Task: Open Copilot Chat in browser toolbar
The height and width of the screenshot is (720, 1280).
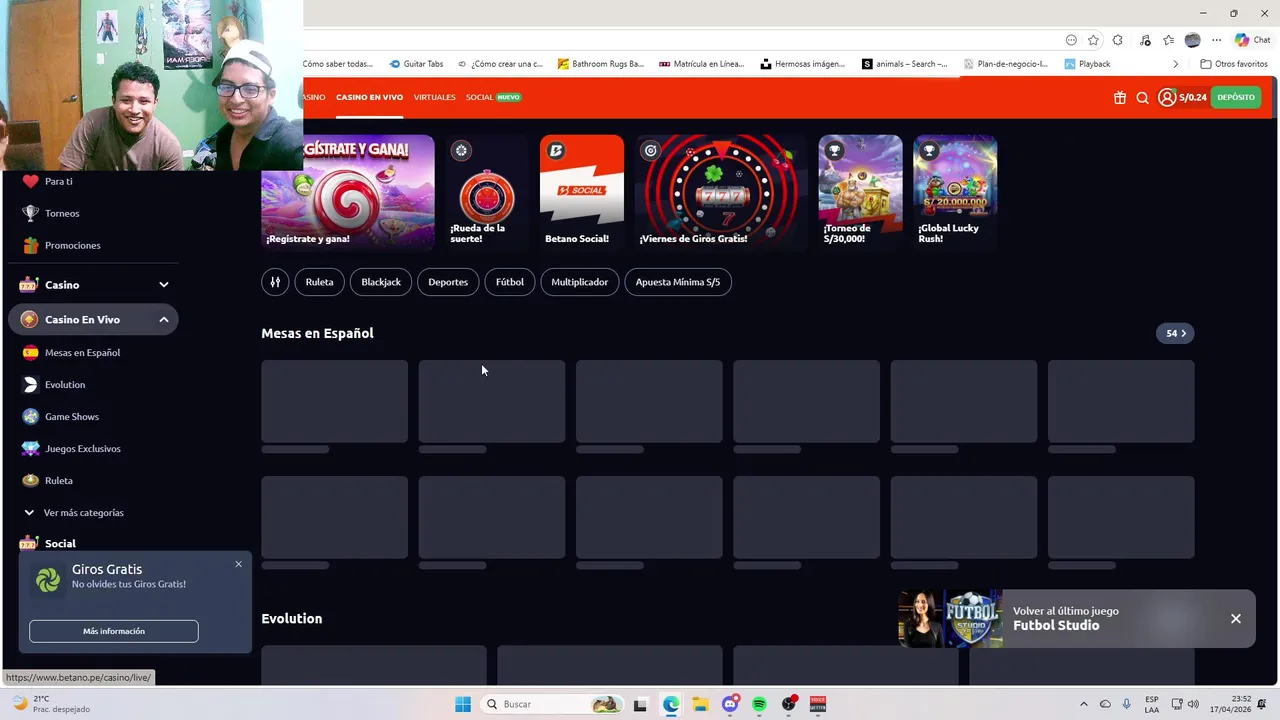Action: [1252, 40]
